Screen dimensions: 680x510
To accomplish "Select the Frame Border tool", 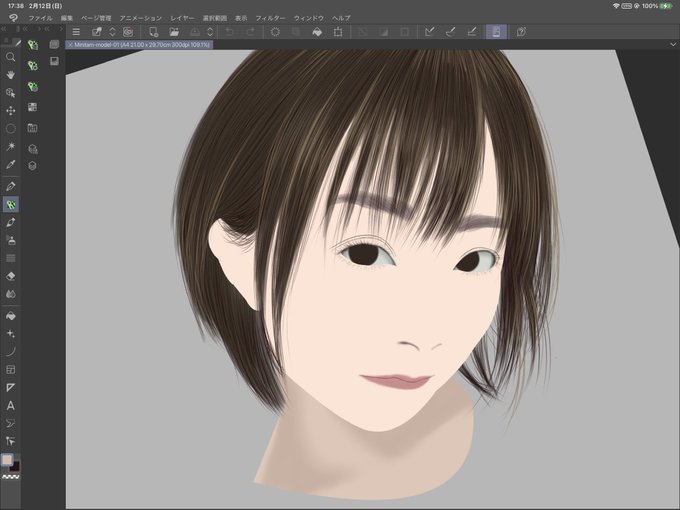I will (x=11, y=369).
